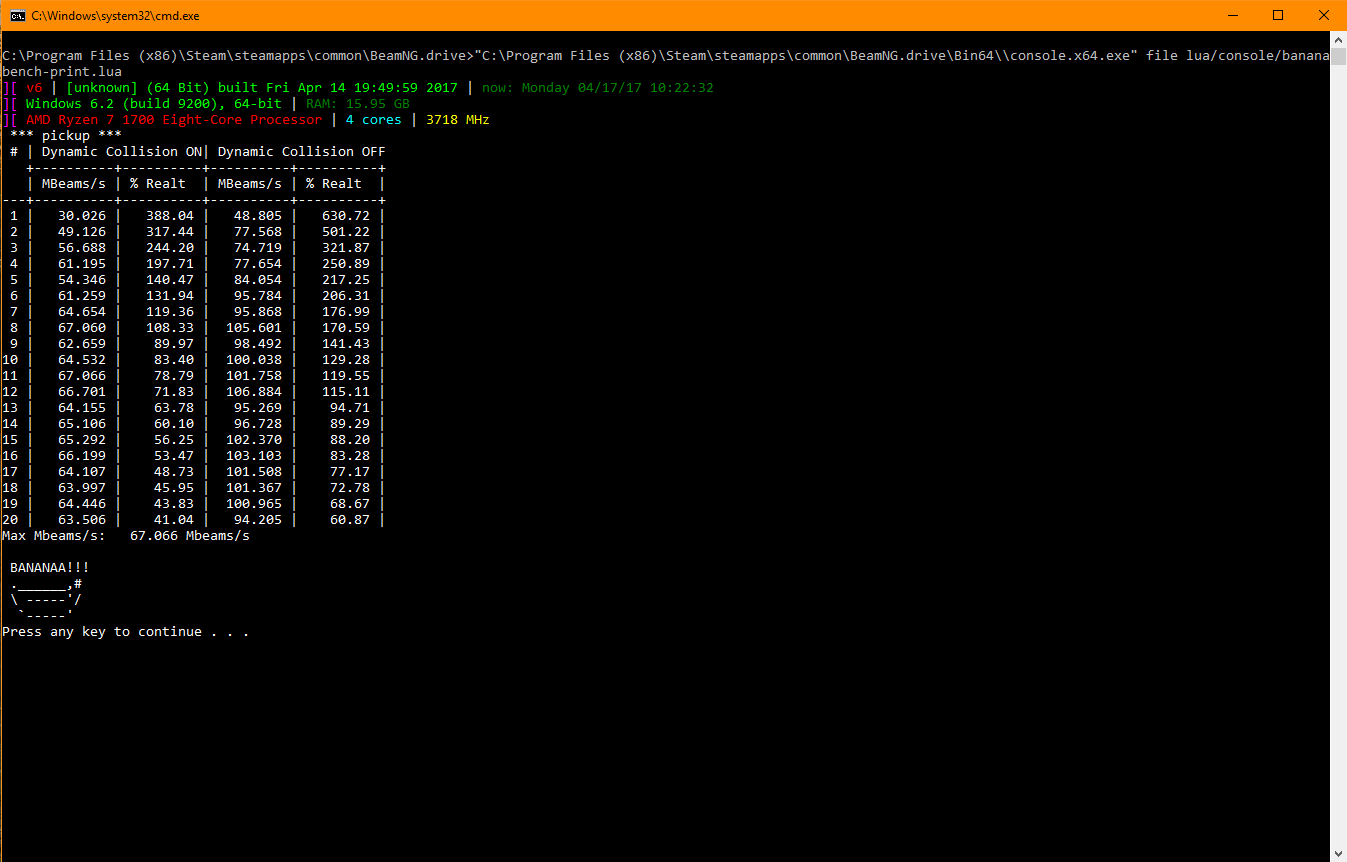Image resolution: width=1347 pixels, height=862 pixels.
Task: Click the '*** pickup ***' heading
Action: click(66, 136)
